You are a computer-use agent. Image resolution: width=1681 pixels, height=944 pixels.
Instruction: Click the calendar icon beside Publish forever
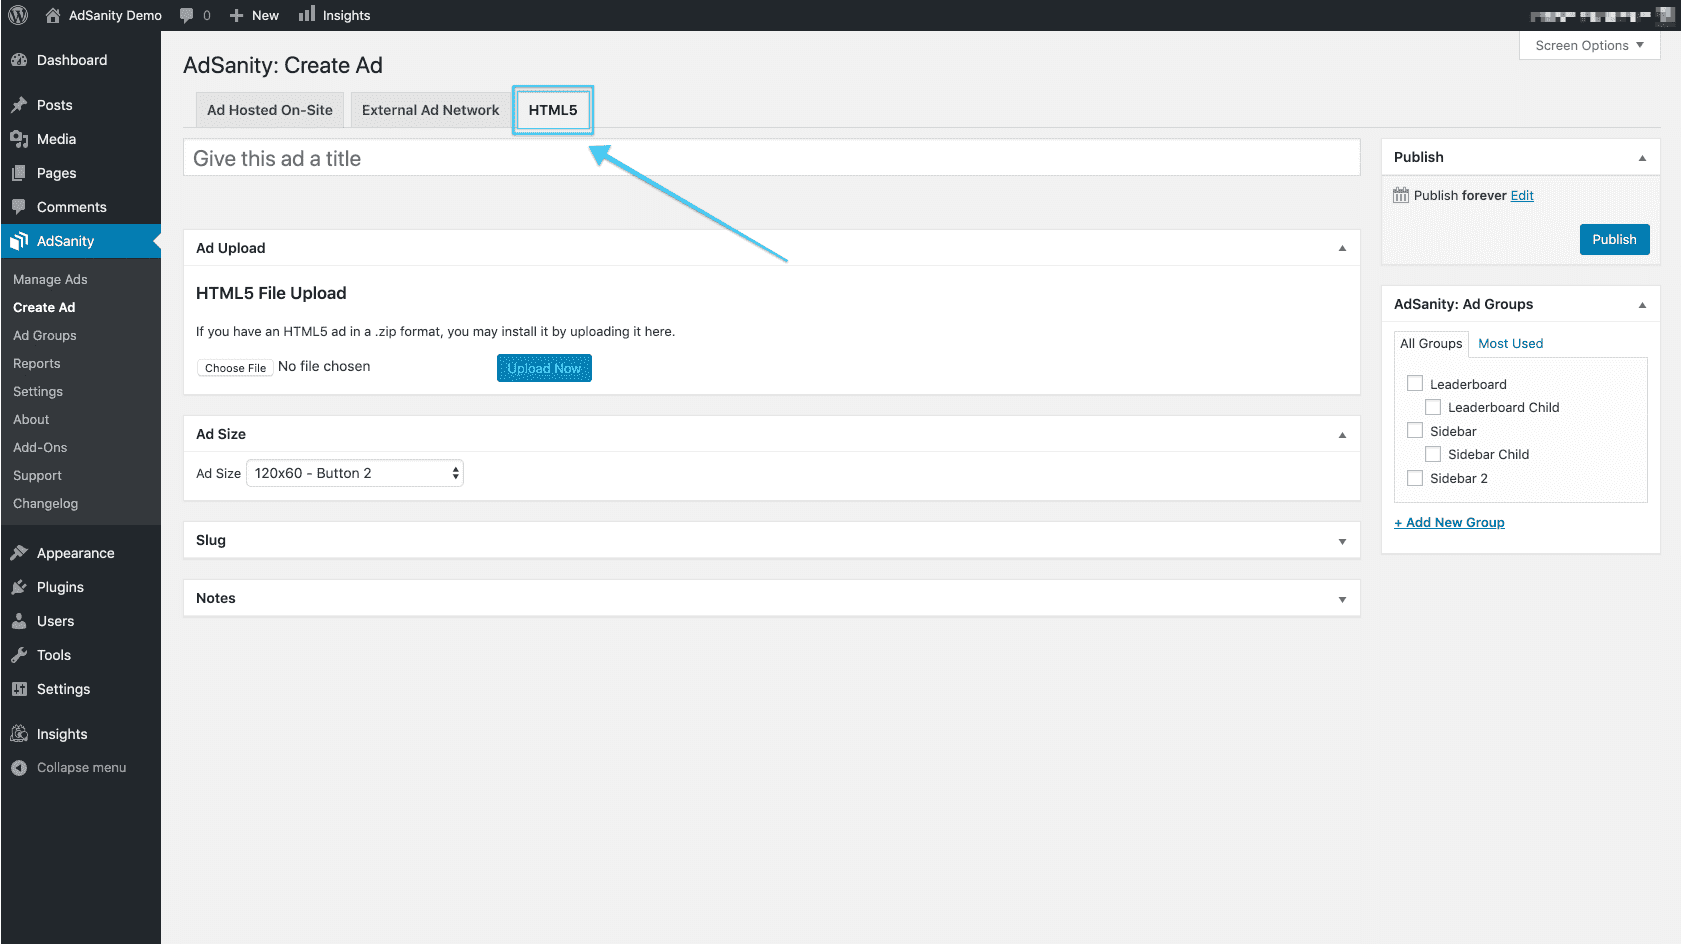pos(1401,195)
